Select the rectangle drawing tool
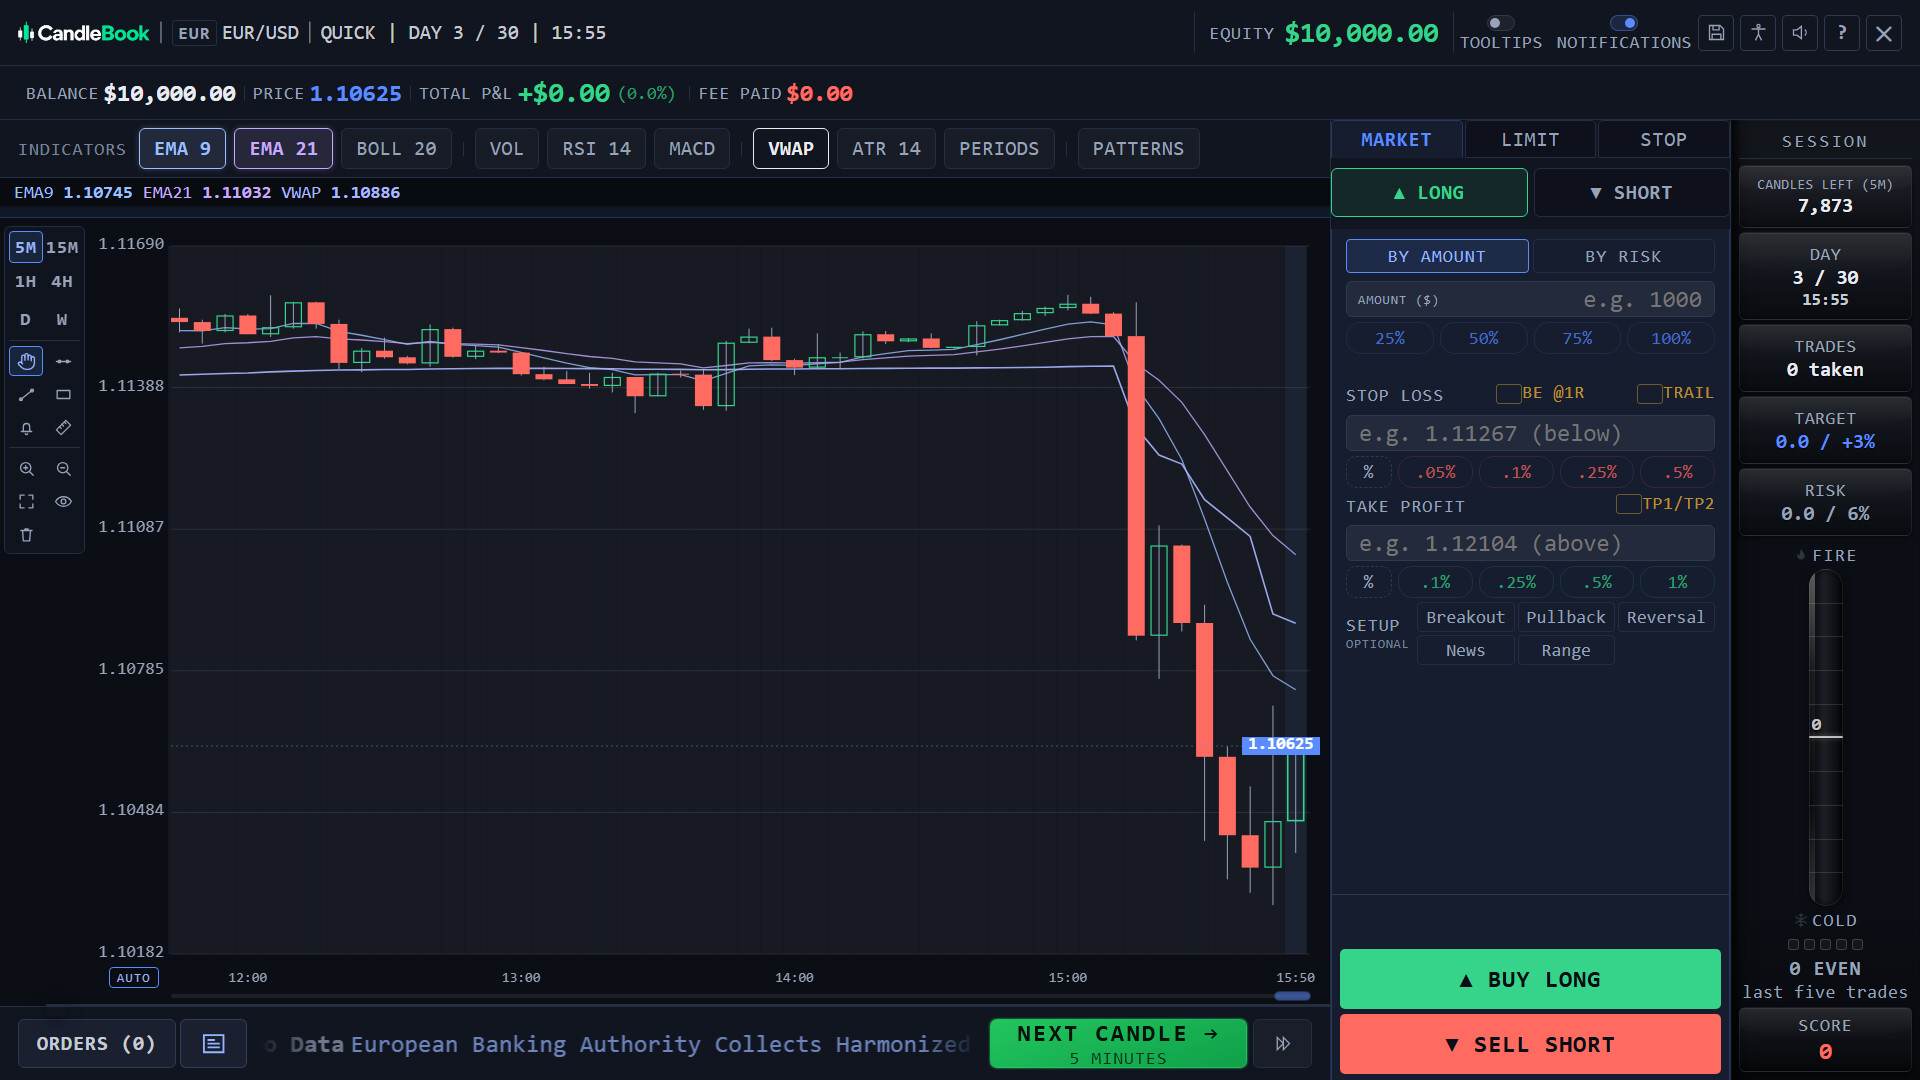Screen dimensions: 1920x1080 [x=63, y=395]
